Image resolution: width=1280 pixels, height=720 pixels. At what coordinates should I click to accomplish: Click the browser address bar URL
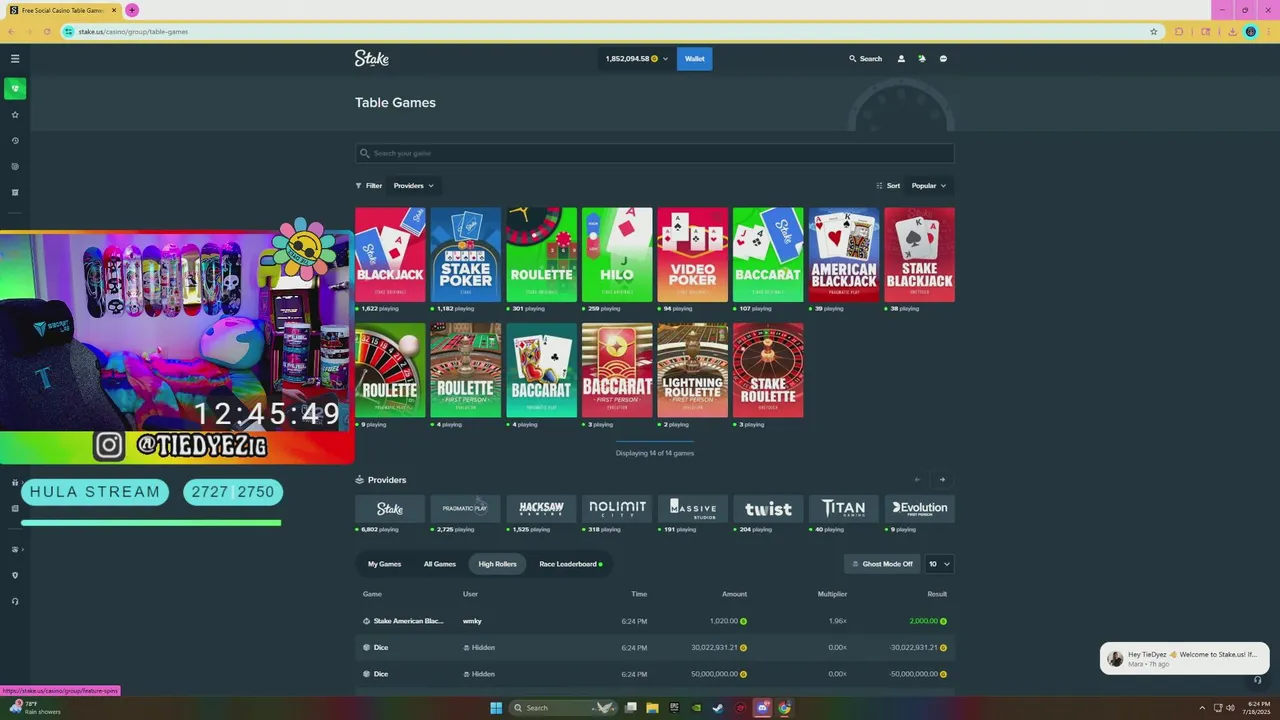[x=133, y=31]
